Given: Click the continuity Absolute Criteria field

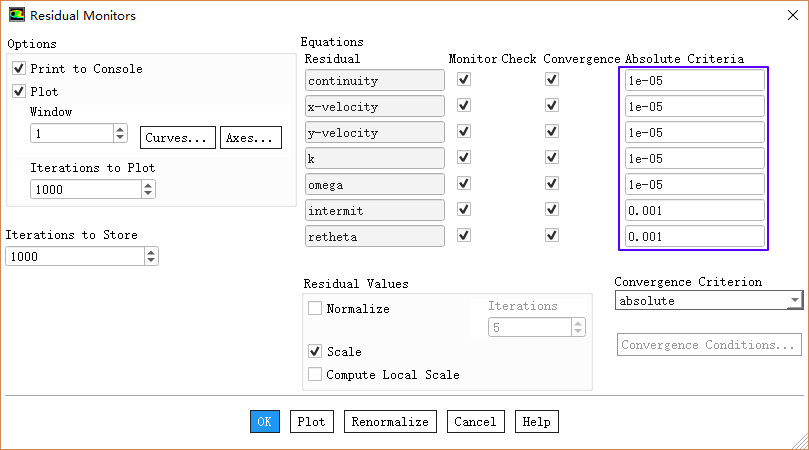Looking at the screenshot, I should [694, 81].
